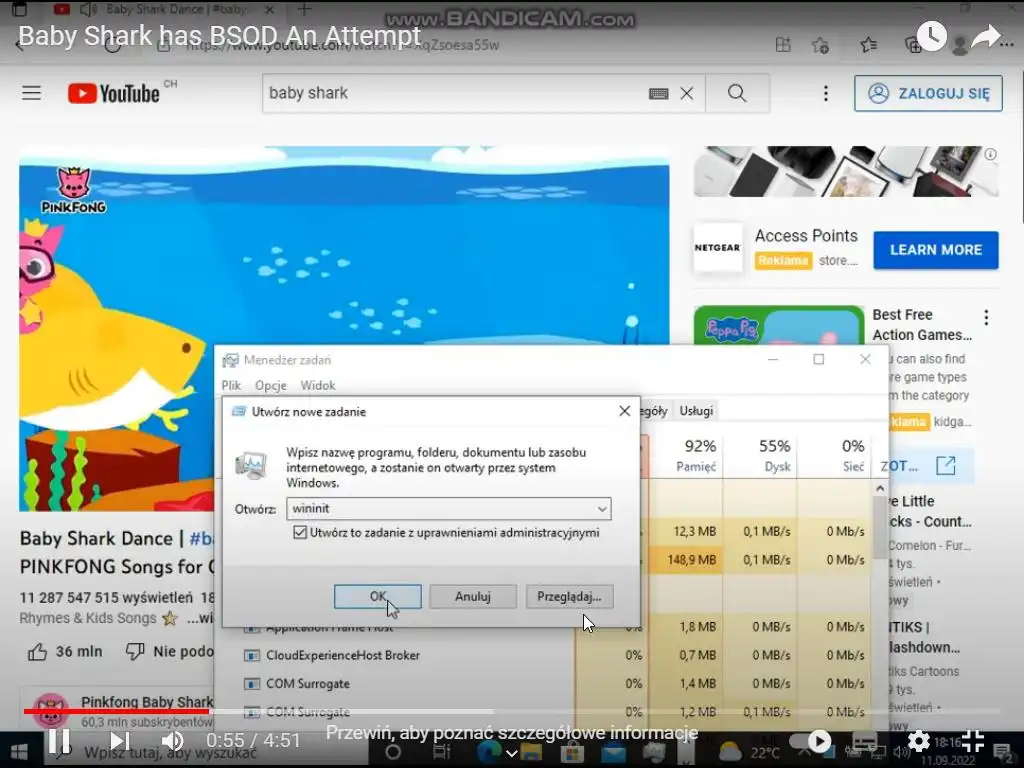The height and width of the screenshot is (768, 1024).
Task: Open a new browser tab with the plus icon
Action: coord(304,9)
